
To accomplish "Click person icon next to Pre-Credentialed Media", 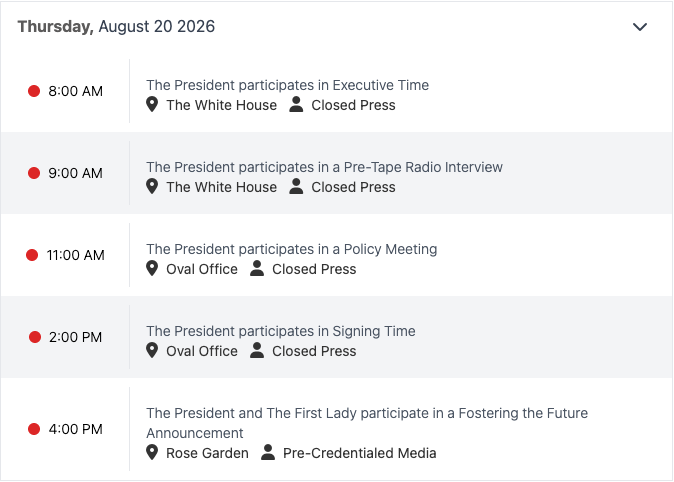I will pyautogui.click(x=268, y=452).
